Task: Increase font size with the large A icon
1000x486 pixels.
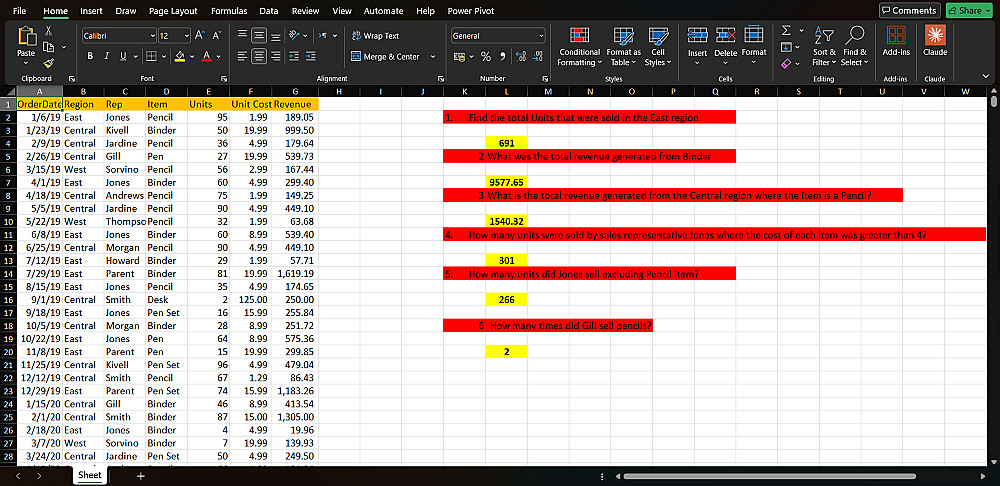Action: [x=200, y=36]
